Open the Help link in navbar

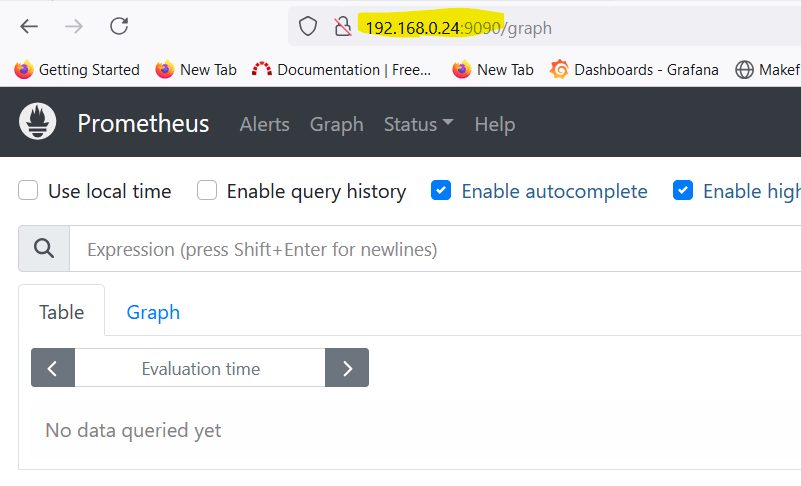(494, 124)
